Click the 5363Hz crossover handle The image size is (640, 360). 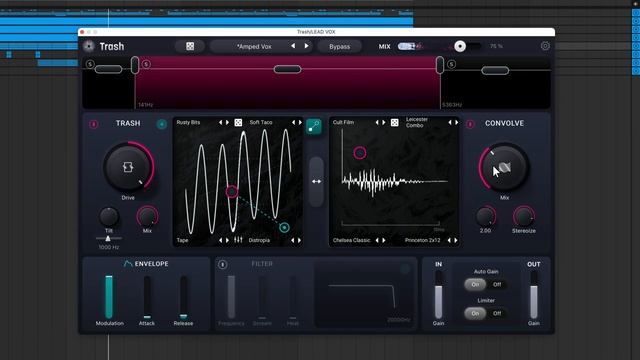440,65
